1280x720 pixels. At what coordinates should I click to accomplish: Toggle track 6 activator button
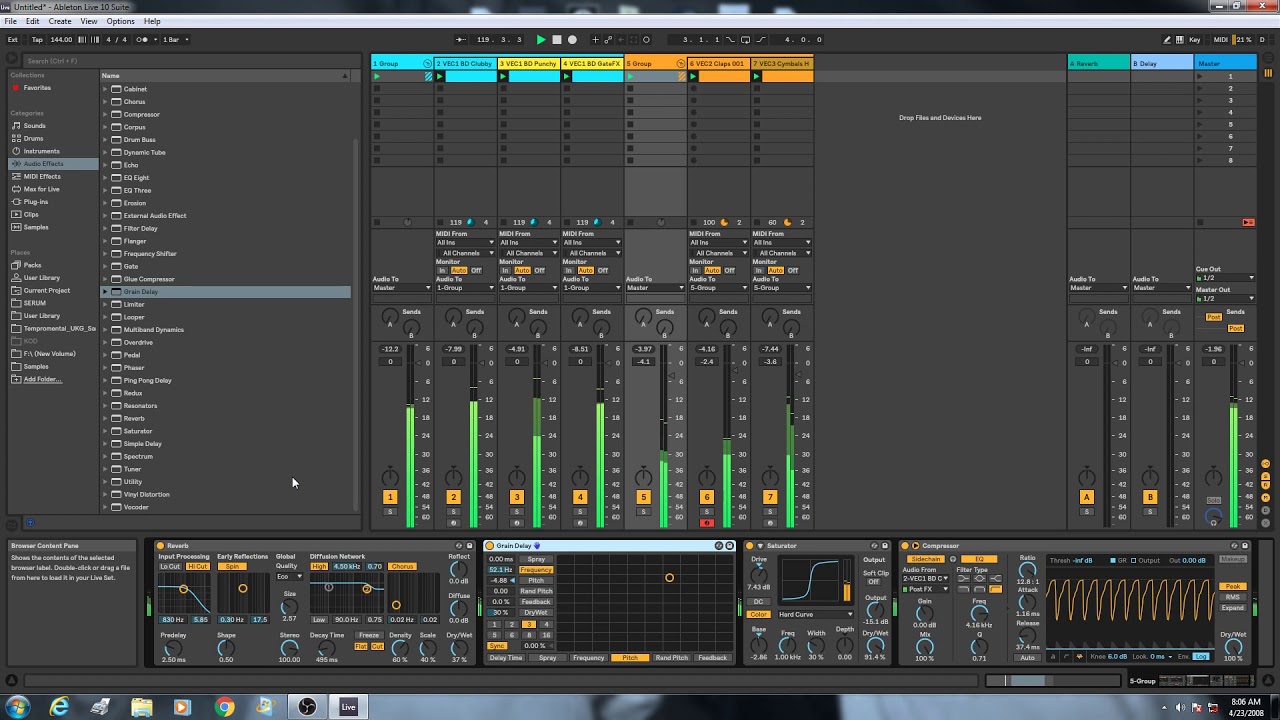pyautogui.click(x=707, y=497)
